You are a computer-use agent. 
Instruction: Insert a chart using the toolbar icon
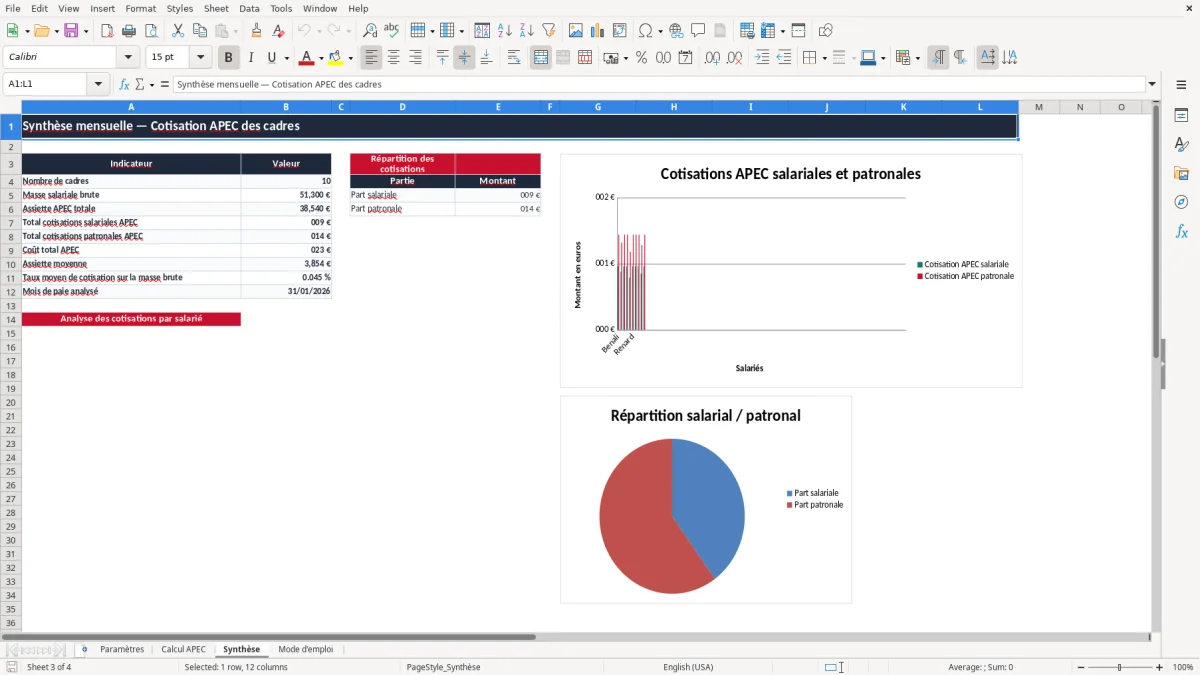[598, 31]
